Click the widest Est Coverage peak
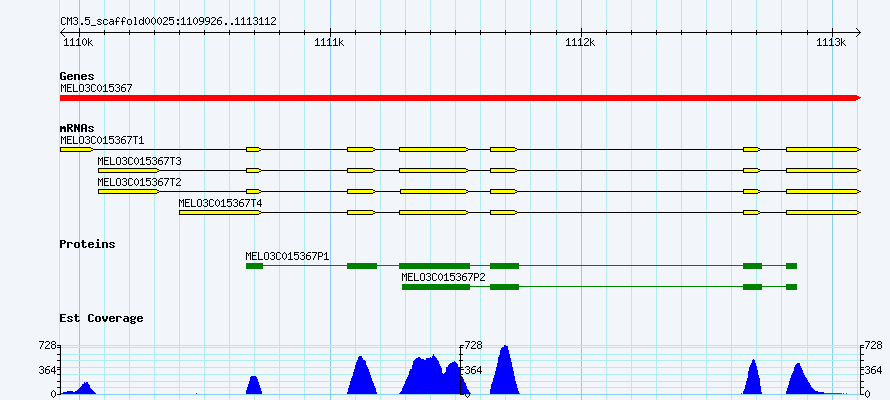890x400 pixels. point(434,377)
